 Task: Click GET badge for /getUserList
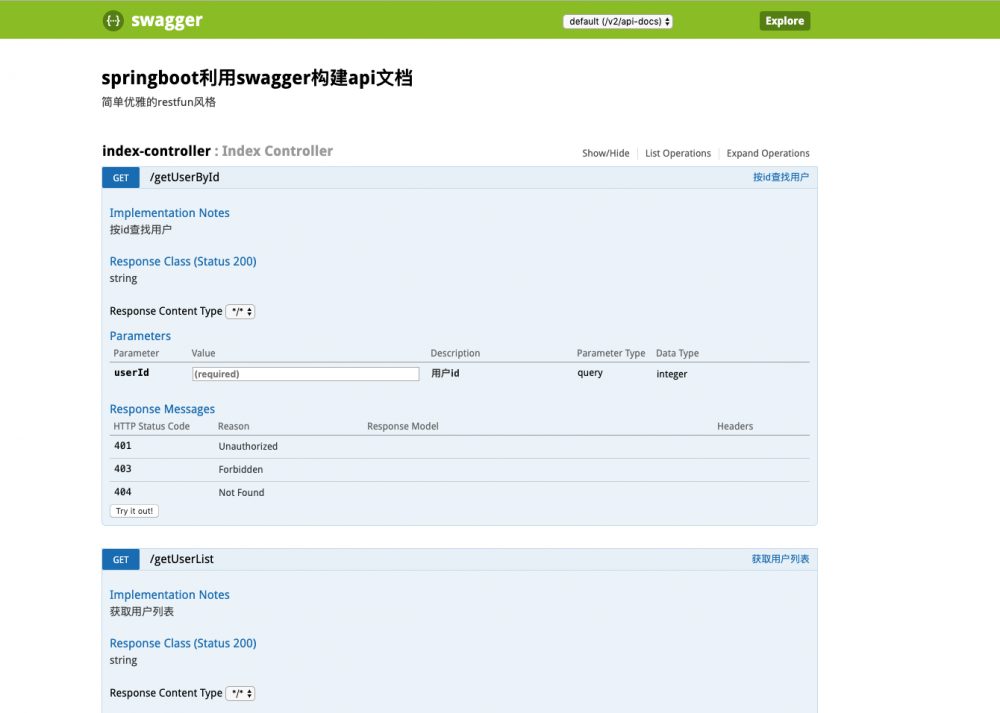click(x=121, y=559)
